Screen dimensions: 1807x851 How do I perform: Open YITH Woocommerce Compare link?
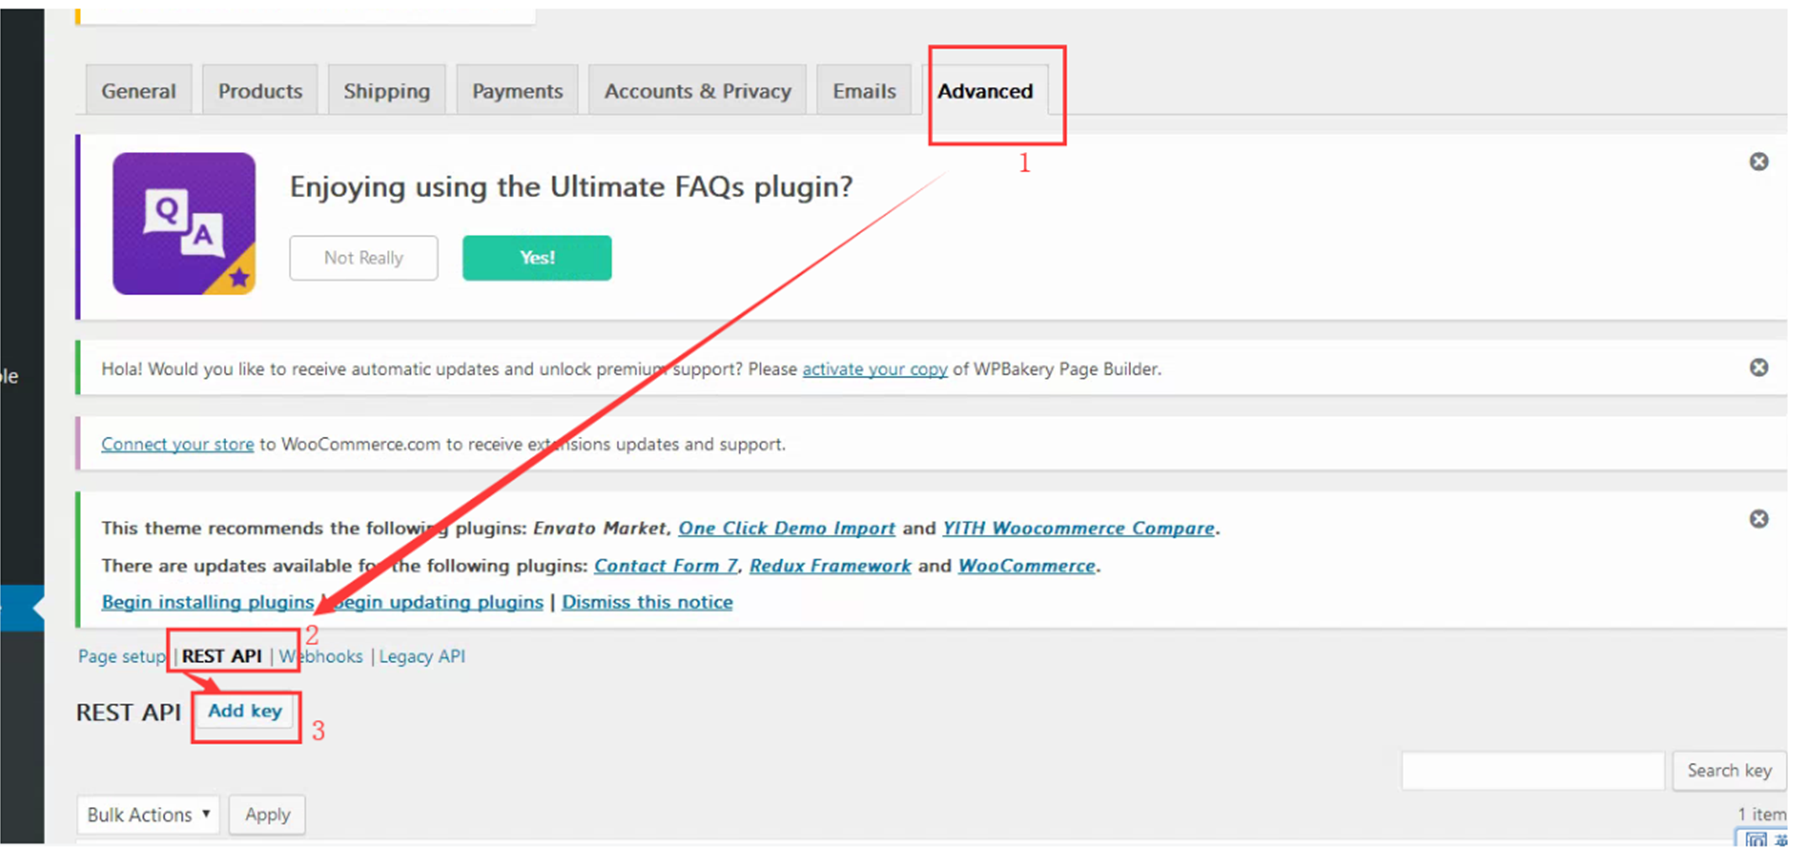[x=1079, y=528]
